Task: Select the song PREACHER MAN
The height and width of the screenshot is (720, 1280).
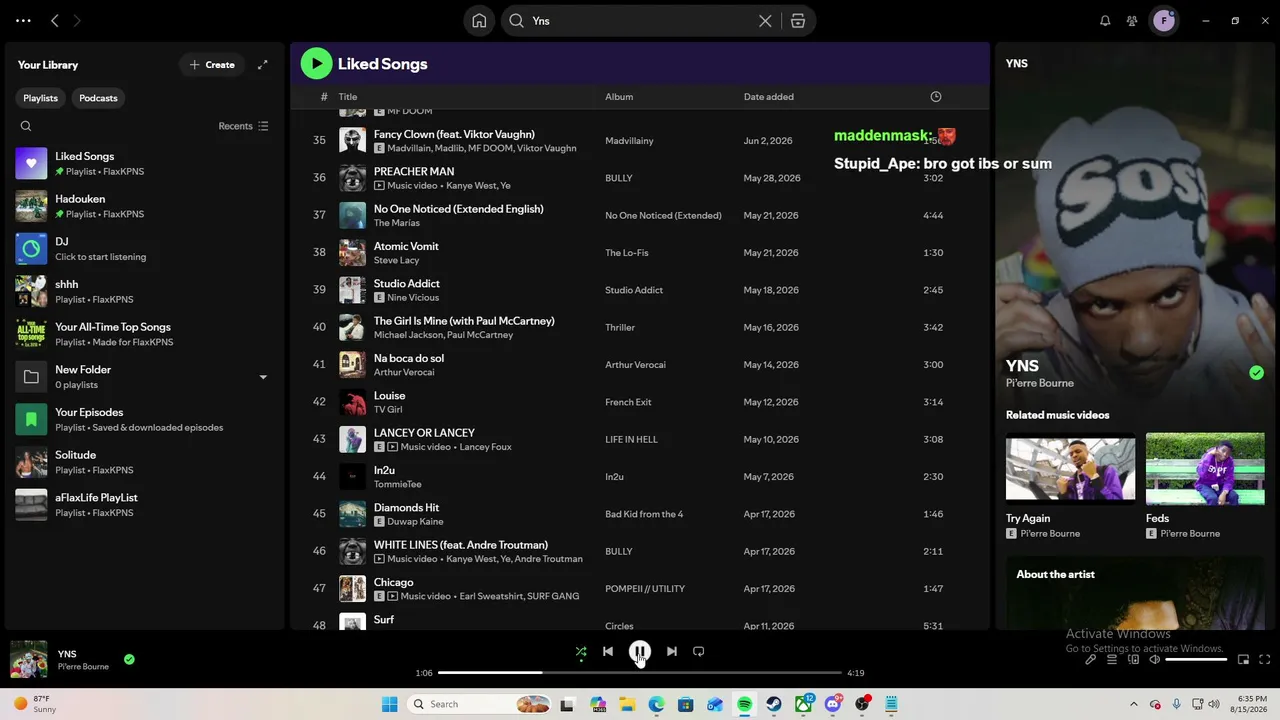Action: tap(414, 171)
